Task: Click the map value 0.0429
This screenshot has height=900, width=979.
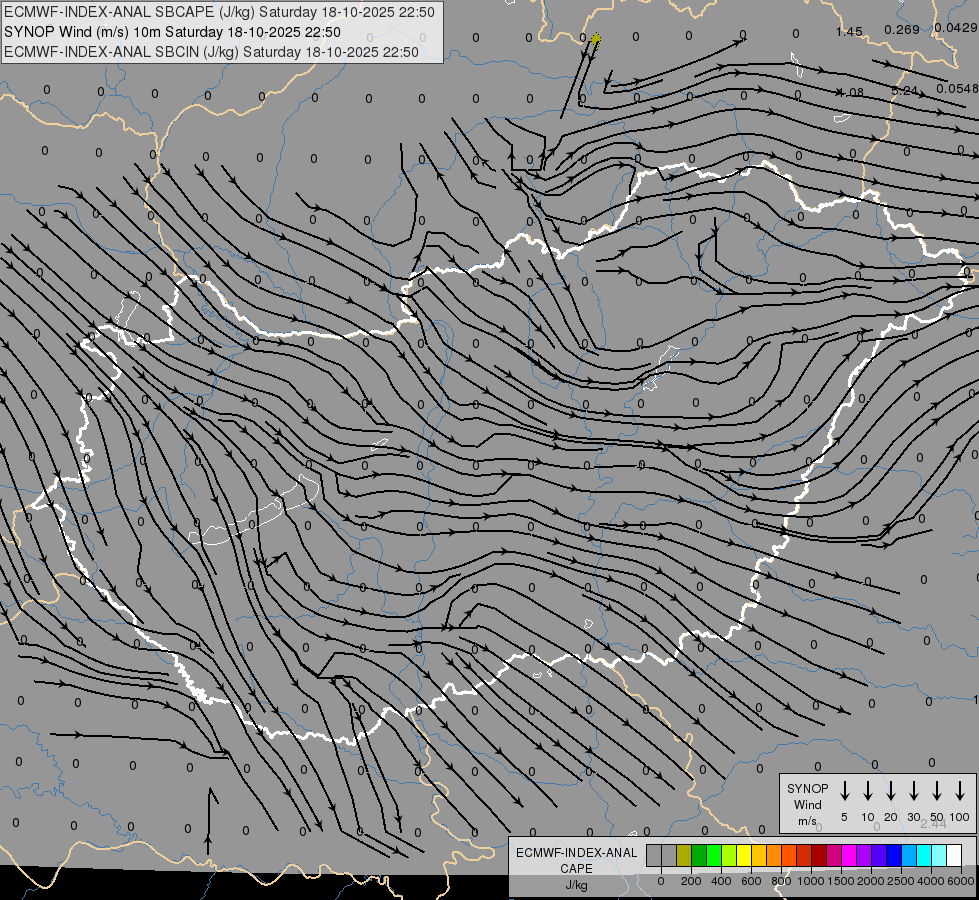Action: (x=956, y=27)
